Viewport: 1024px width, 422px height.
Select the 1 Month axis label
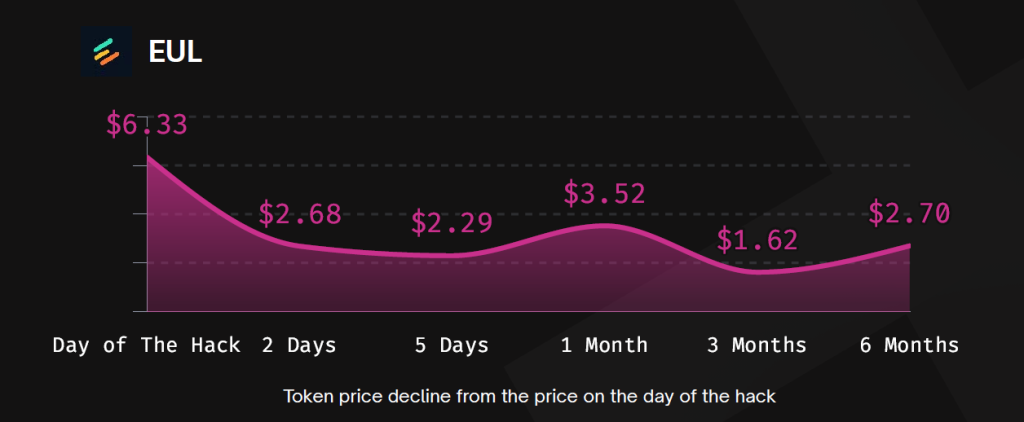(x=604, y=345)
